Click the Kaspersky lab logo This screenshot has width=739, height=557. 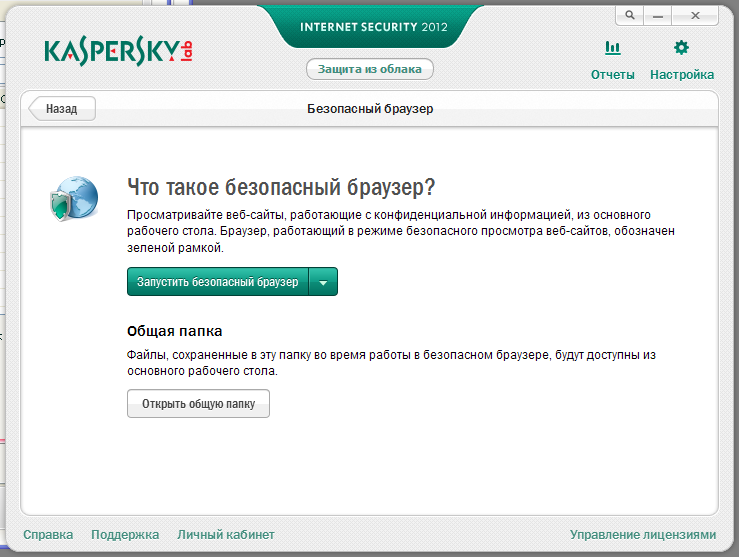tap(118, 51)
